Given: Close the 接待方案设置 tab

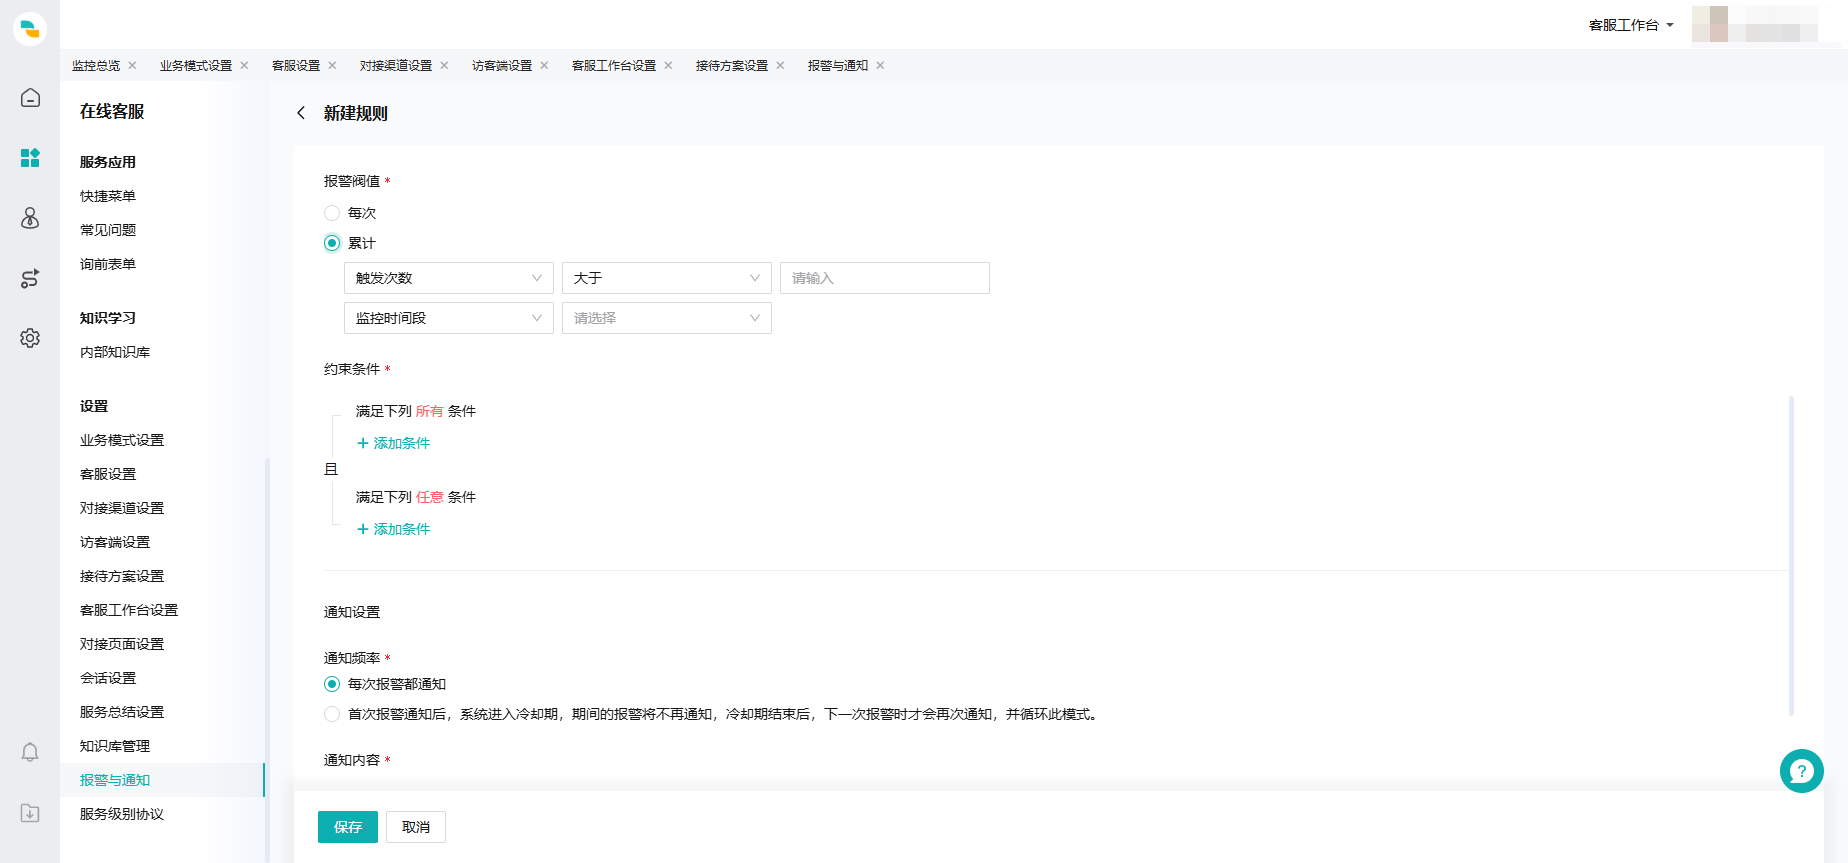Looking at the screenshot, I should pos(780,66).
